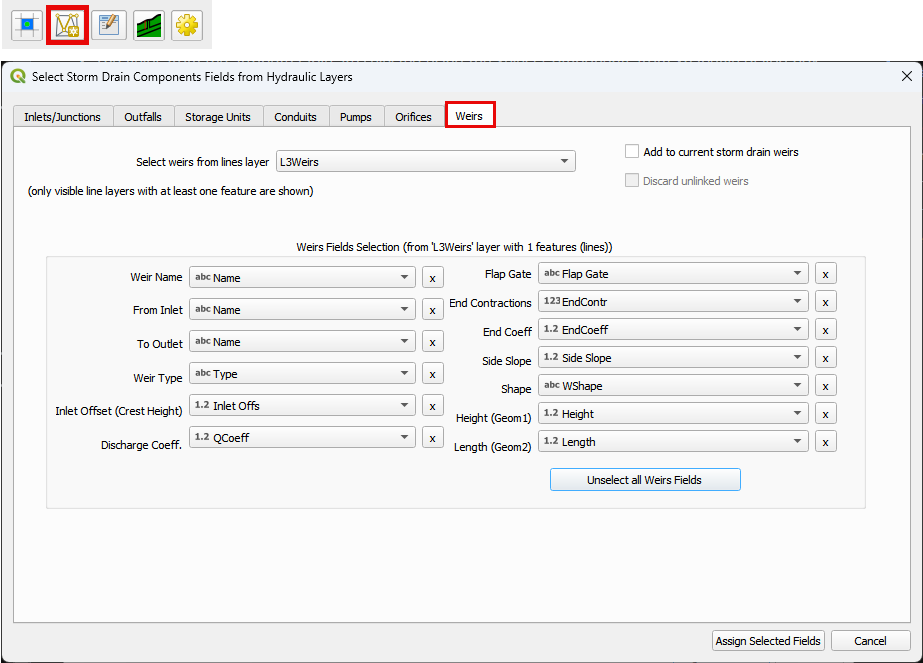Screen dimensions: 923x663
Task: Toggle Discard unlinked weirs checkbox
Action: (632, 181)
